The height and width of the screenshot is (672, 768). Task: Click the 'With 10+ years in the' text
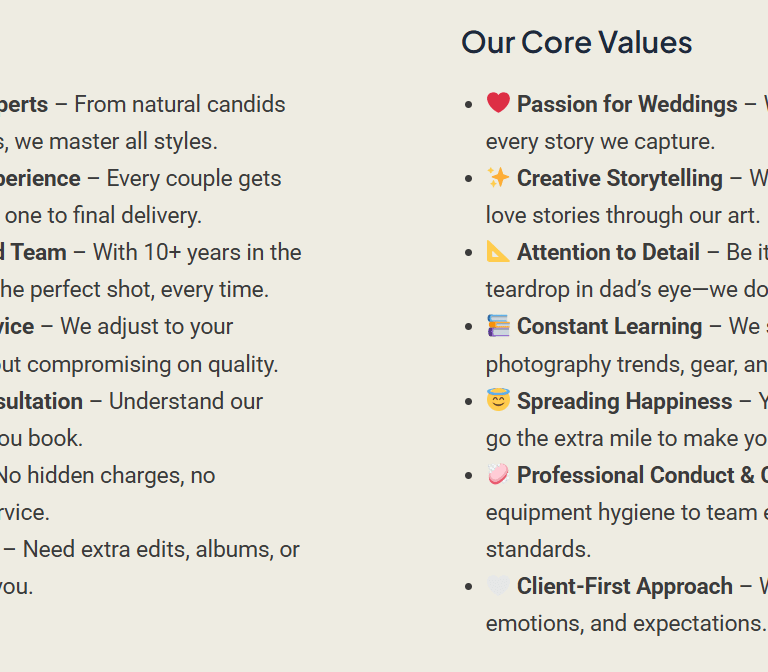[x=197, y=252]
